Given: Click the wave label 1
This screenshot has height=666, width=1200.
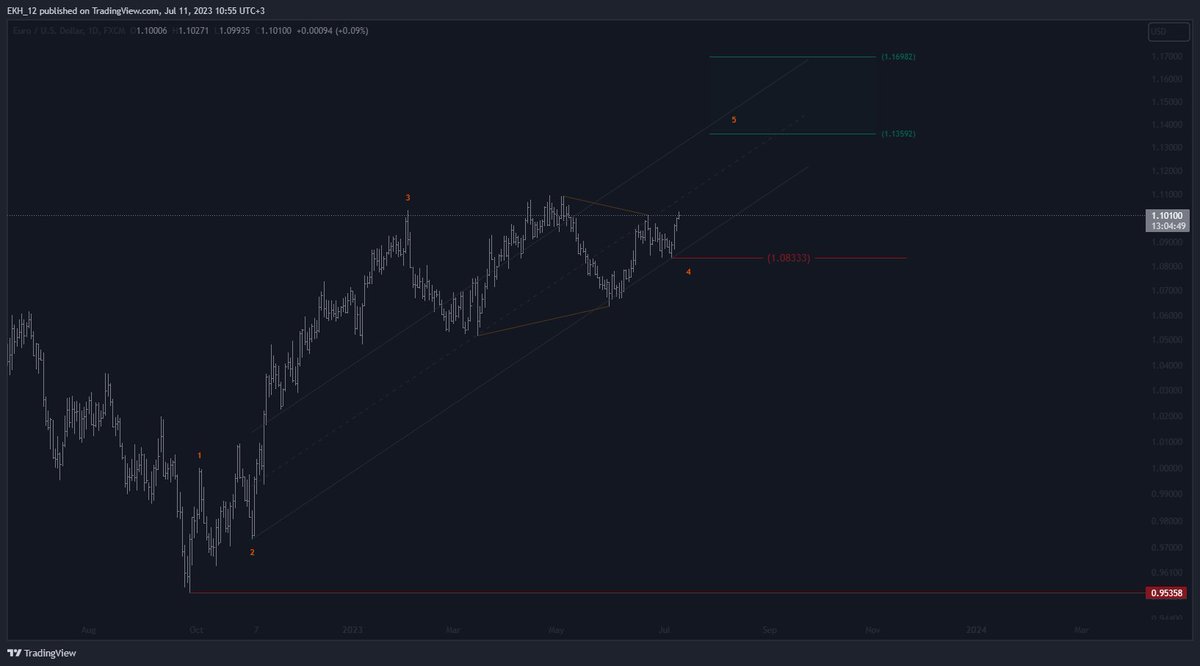Looking at the screenshot, I should coord(200,455).
